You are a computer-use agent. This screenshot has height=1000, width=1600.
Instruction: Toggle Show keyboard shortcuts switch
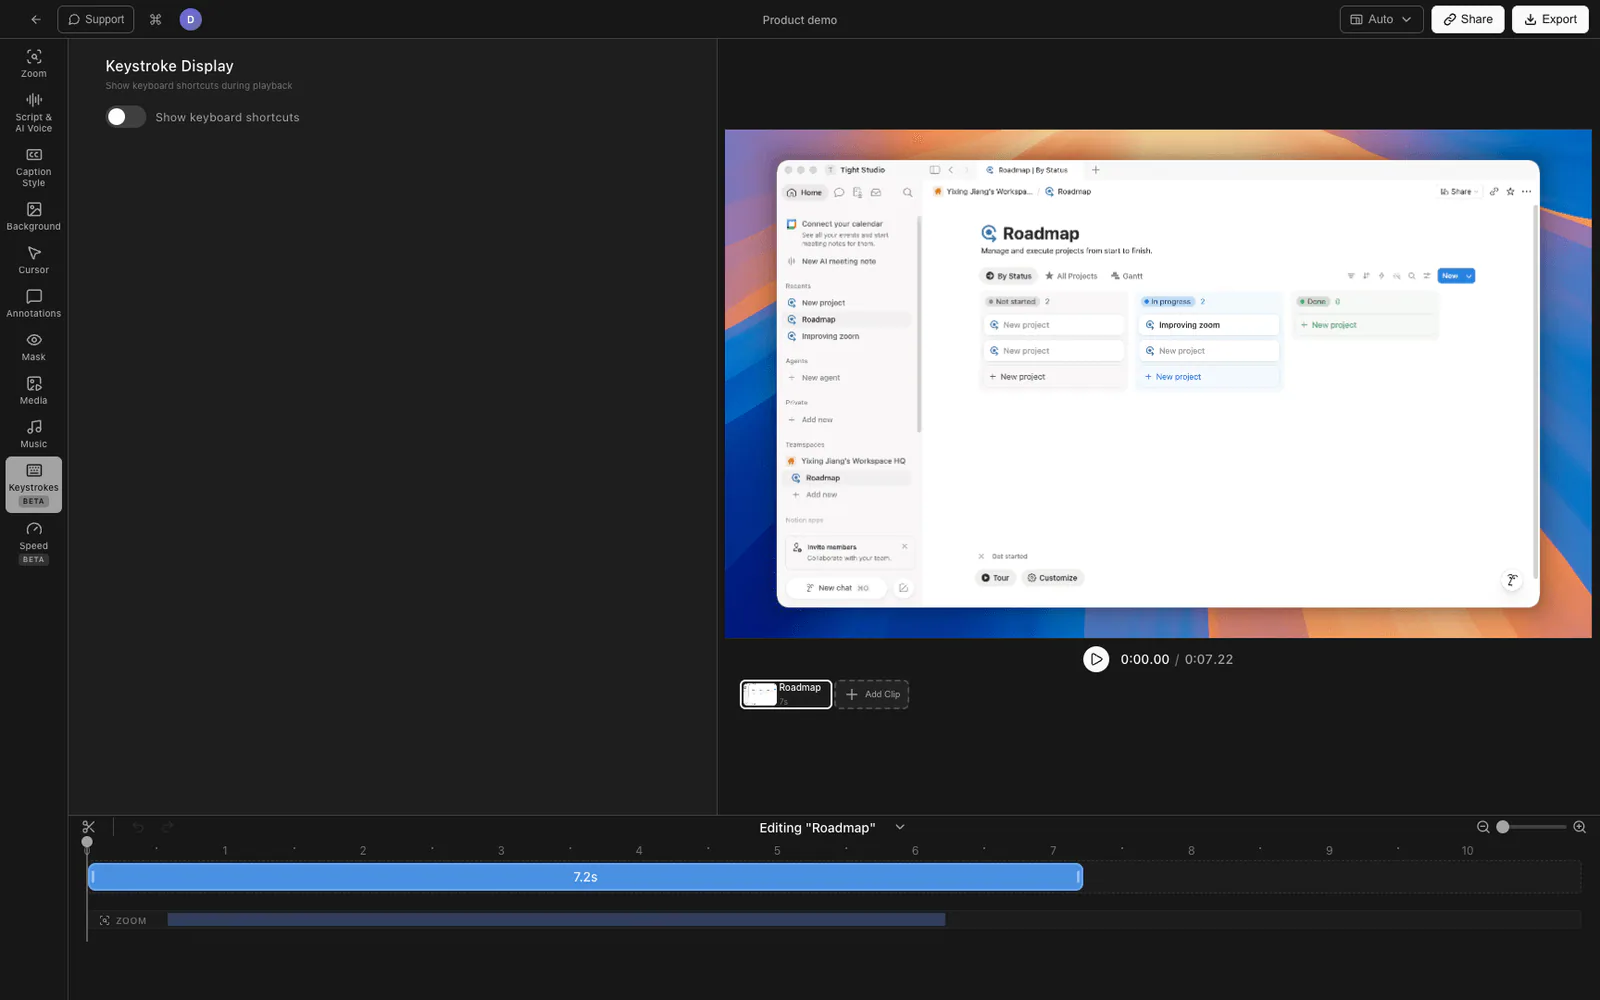[126, 117]
